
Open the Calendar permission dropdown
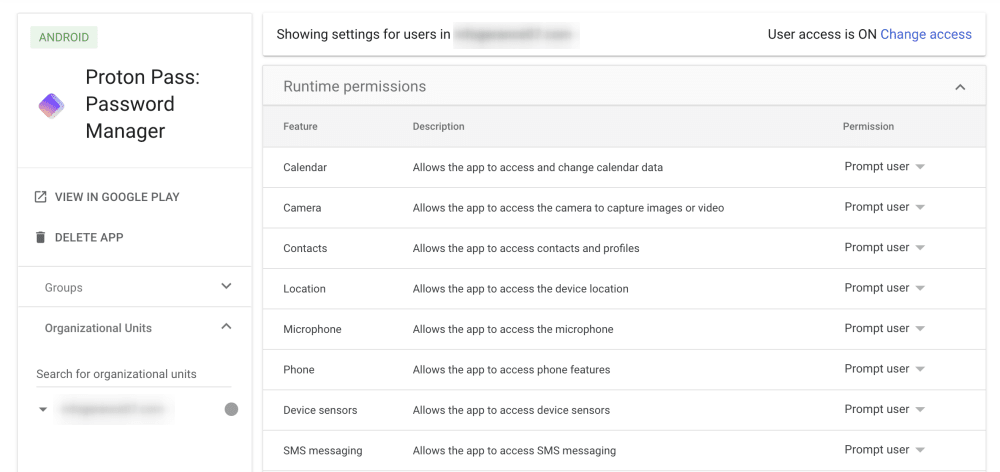[x=885, y=166]
